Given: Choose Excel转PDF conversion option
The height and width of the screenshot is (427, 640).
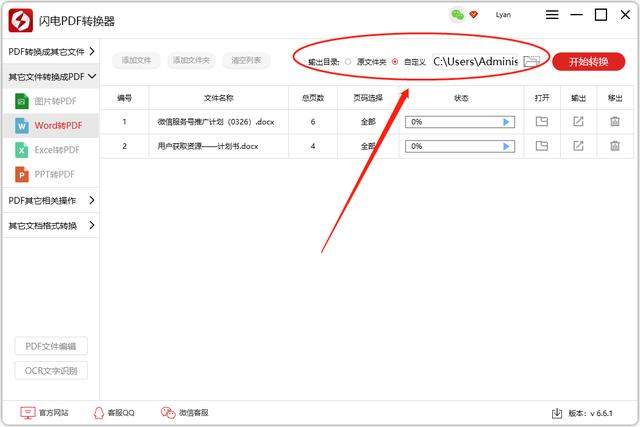Looking at the screenshot, I should tap(57, 150).
